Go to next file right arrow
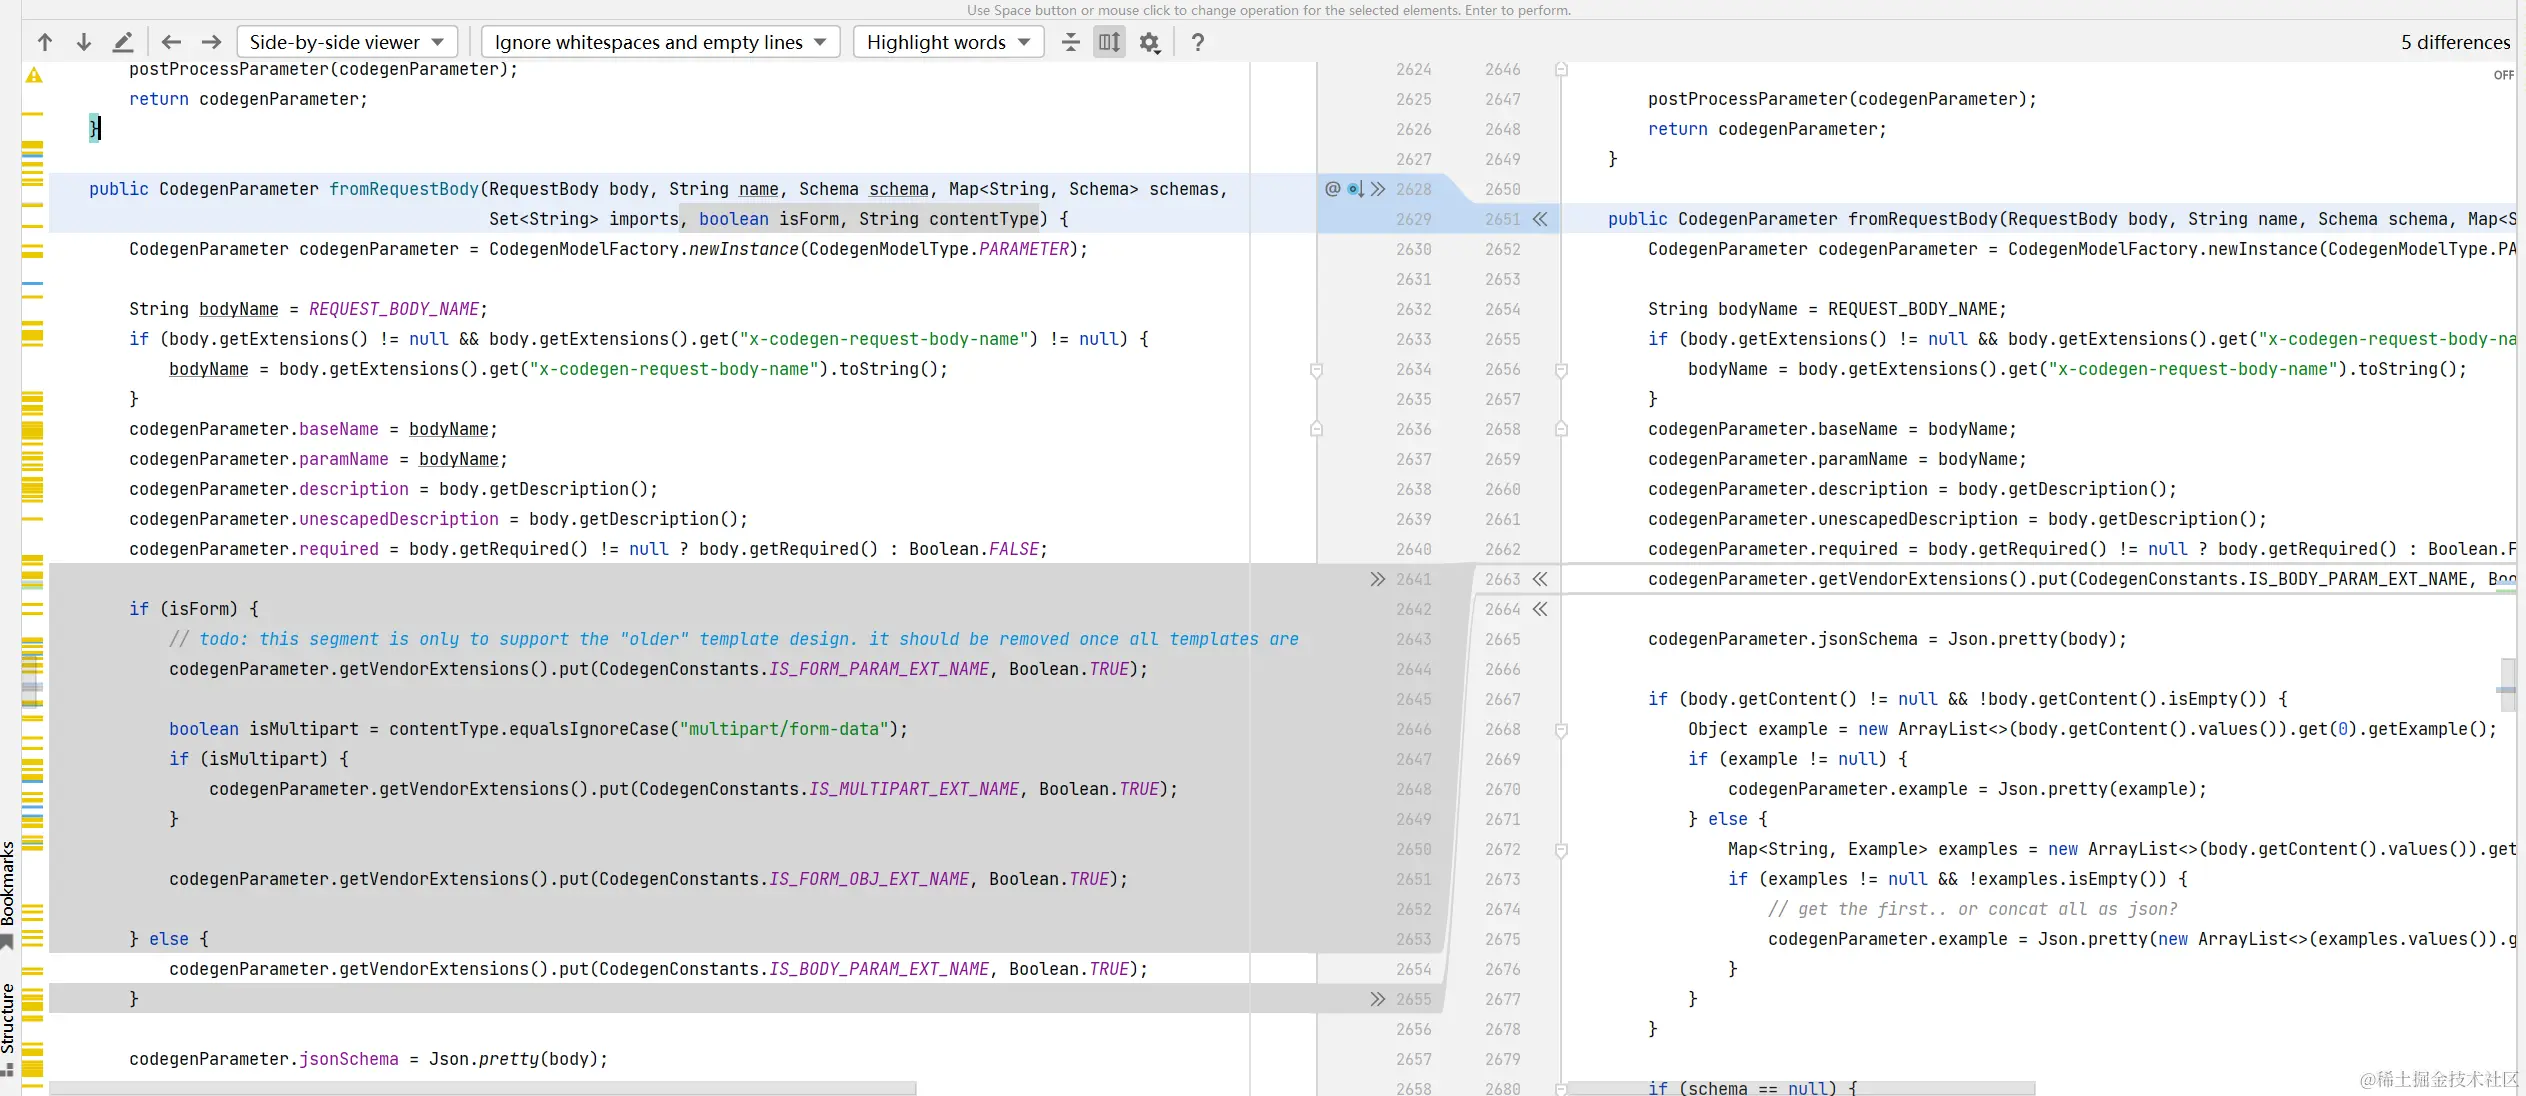The image size is (2526, 1096). pos(211,42)
